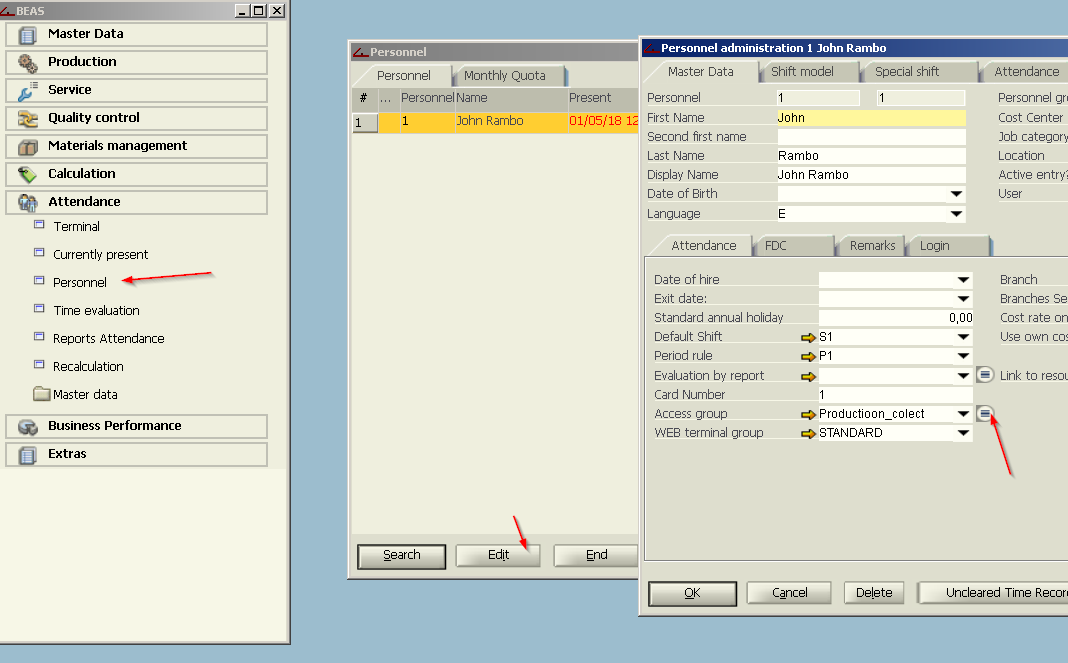Click the First Name field
The width and height of the screenshot is (1068, 663).
pyautogui.click(x=871, y=118)
